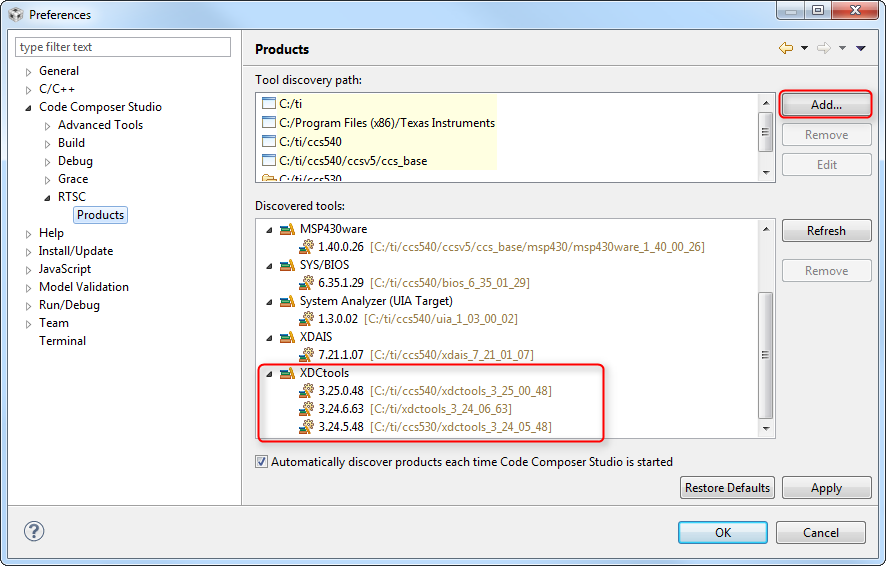Select Model Validation category
This screenshot has width=886, height=566.
84,287
